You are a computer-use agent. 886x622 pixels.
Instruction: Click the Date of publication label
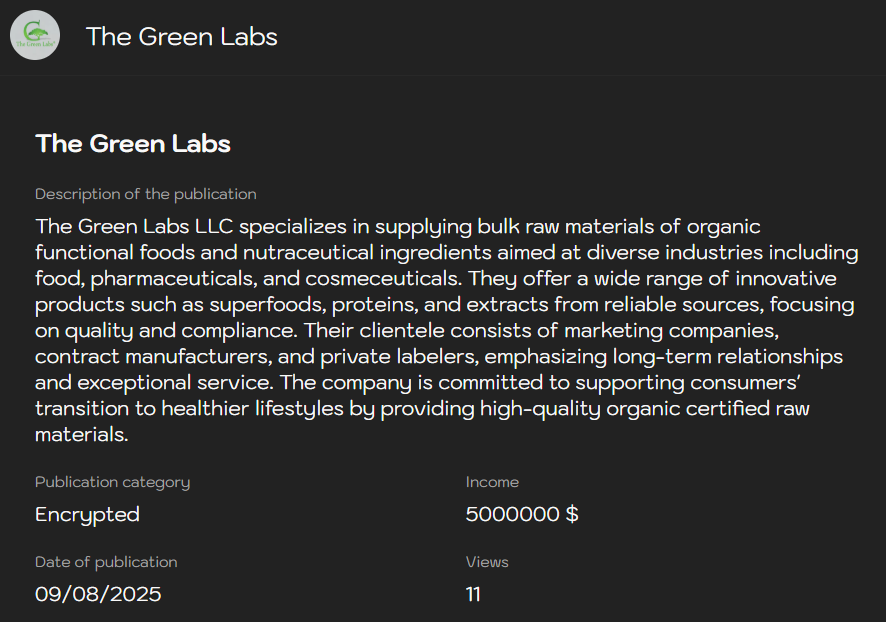tap(106, 562)
